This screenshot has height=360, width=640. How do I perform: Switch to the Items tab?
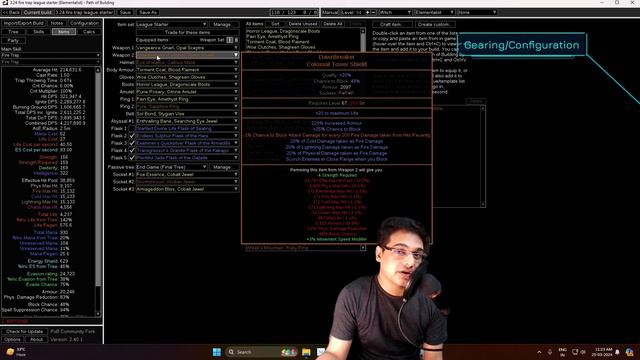(64, 32)
